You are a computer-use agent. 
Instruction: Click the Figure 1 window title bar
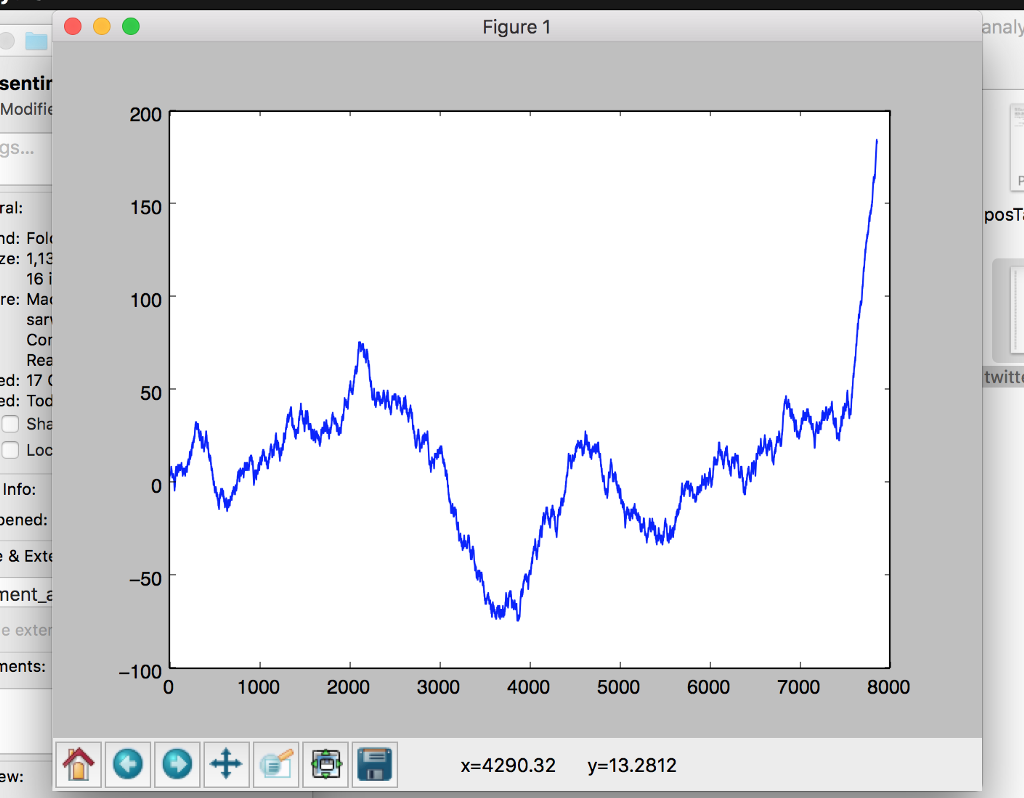(x=516, y=27)
